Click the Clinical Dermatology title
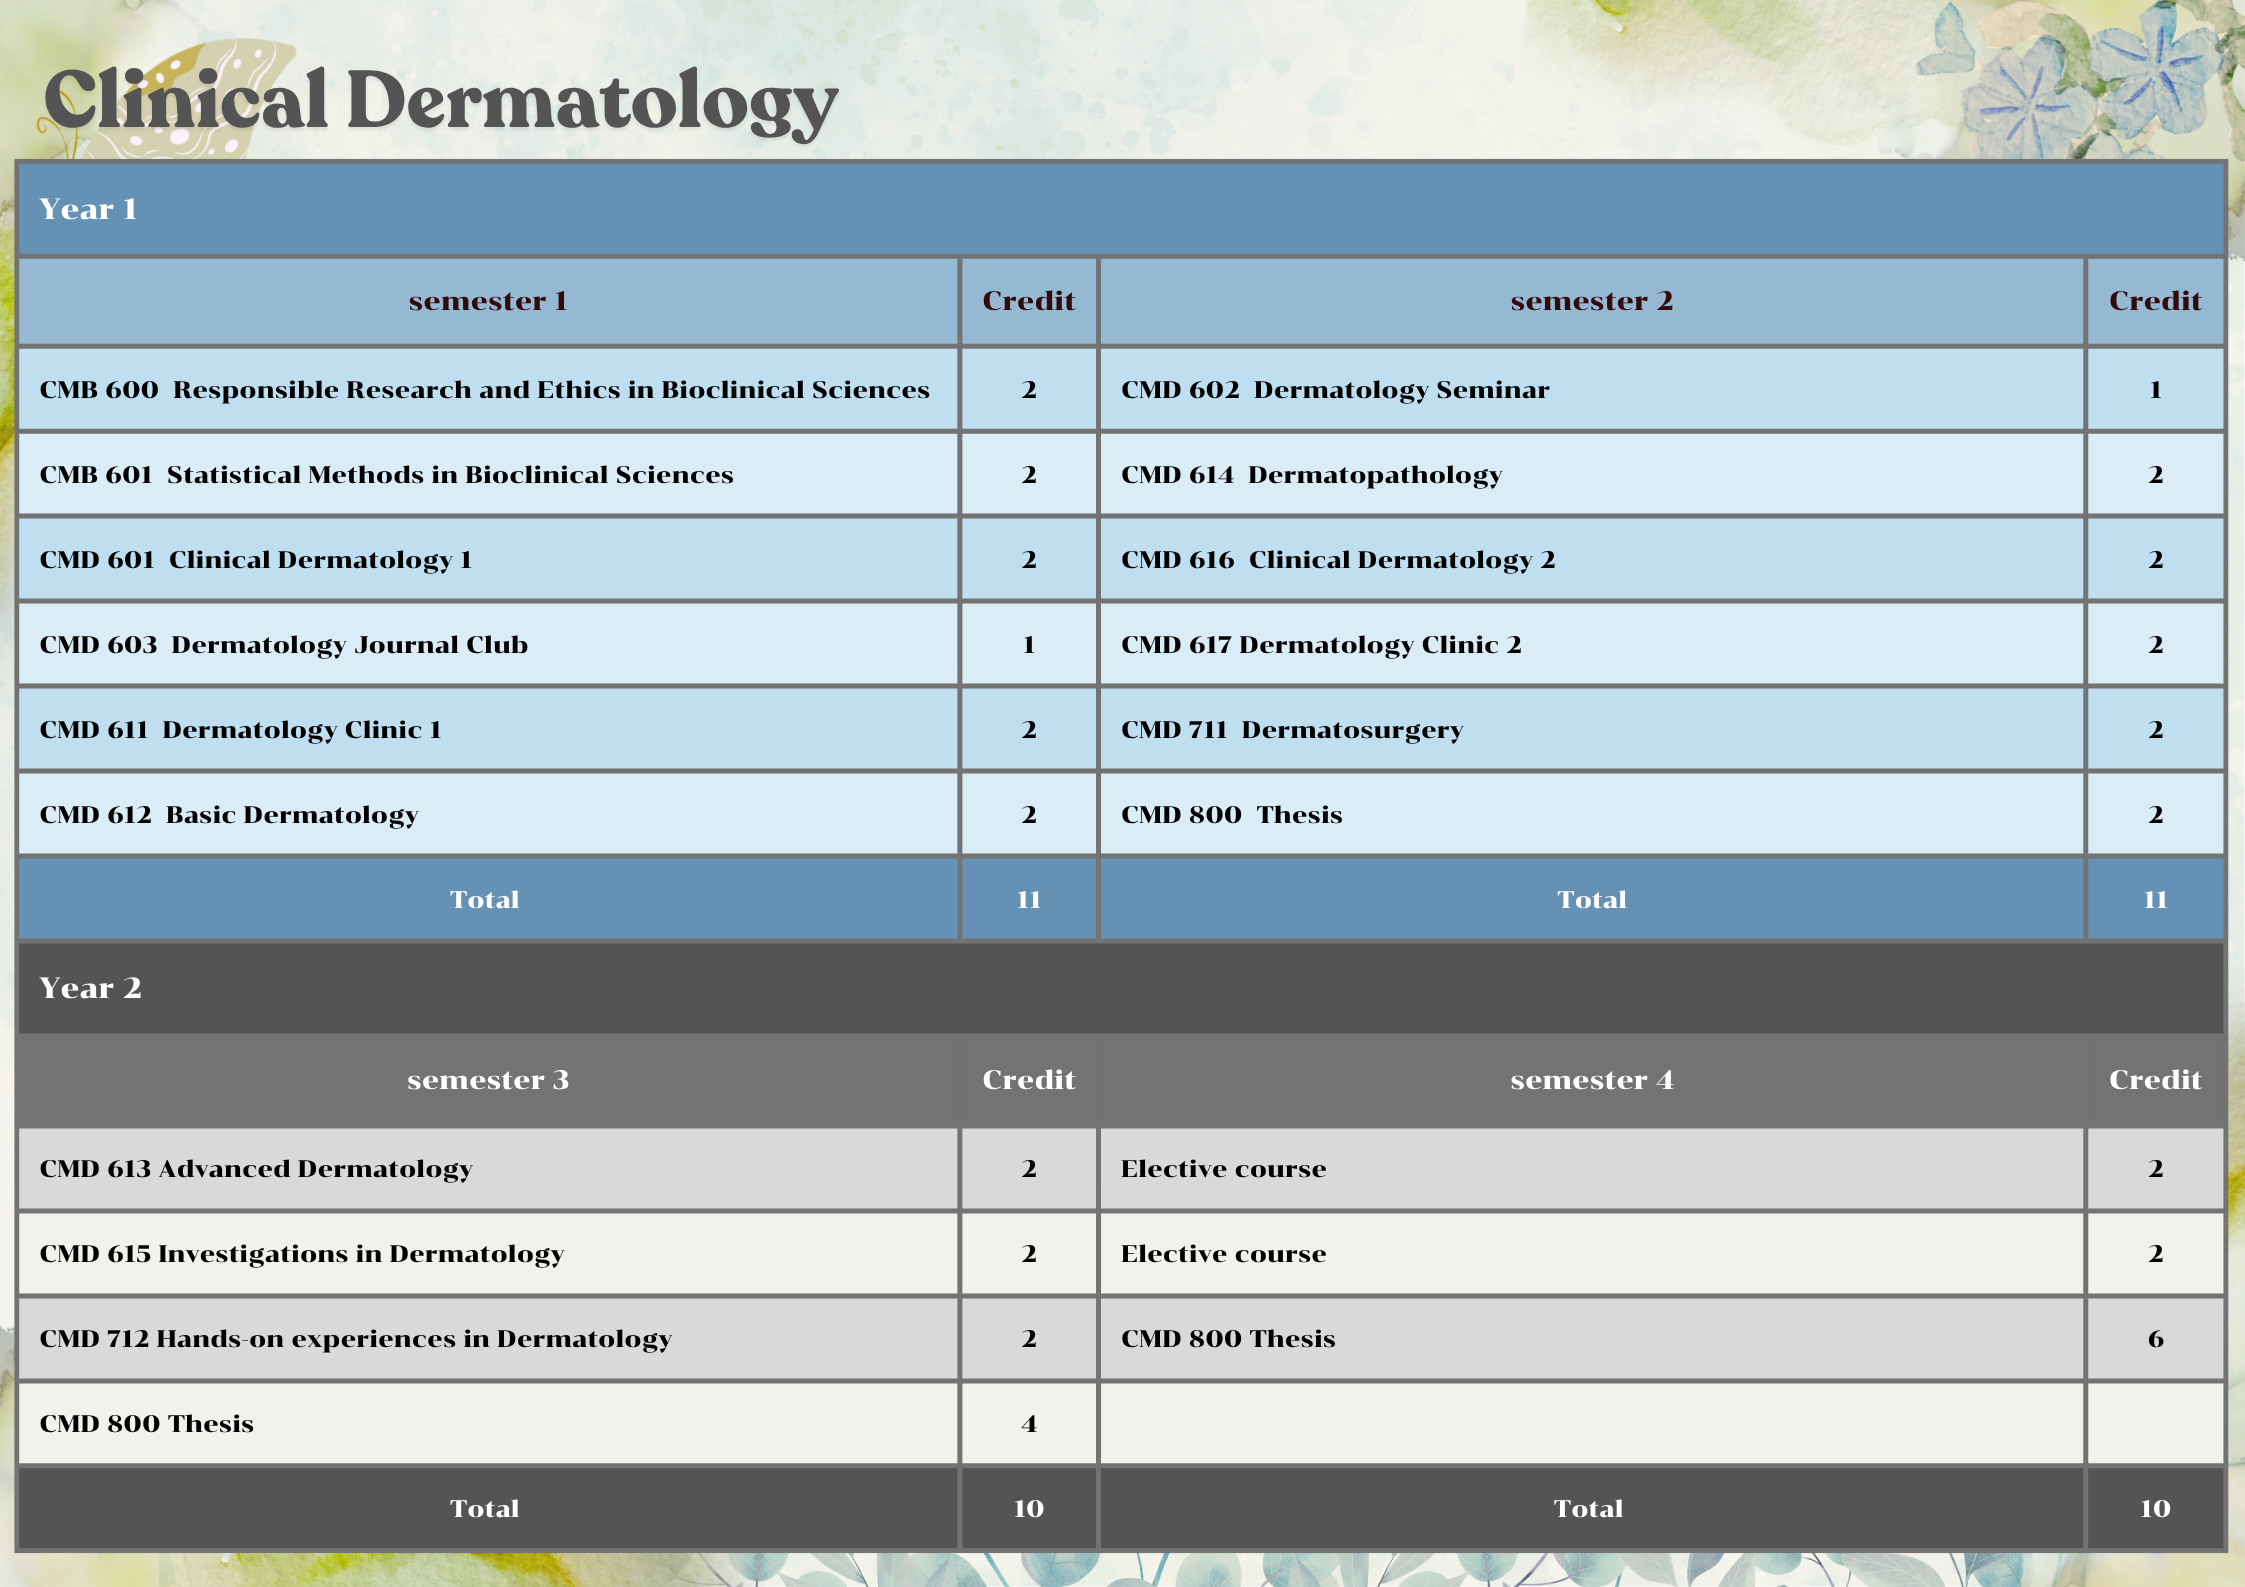This screenshot has width=2245, height=1587. click(440, 102)
